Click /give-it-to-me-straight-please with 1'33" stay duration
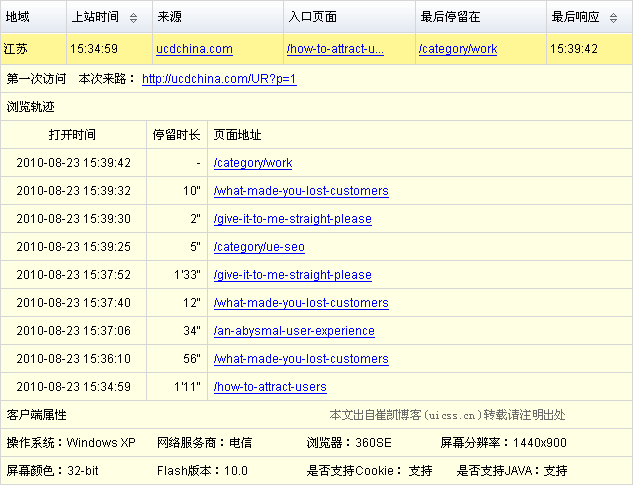The width and height of the screenshot is (633, 485). point(292,275)
